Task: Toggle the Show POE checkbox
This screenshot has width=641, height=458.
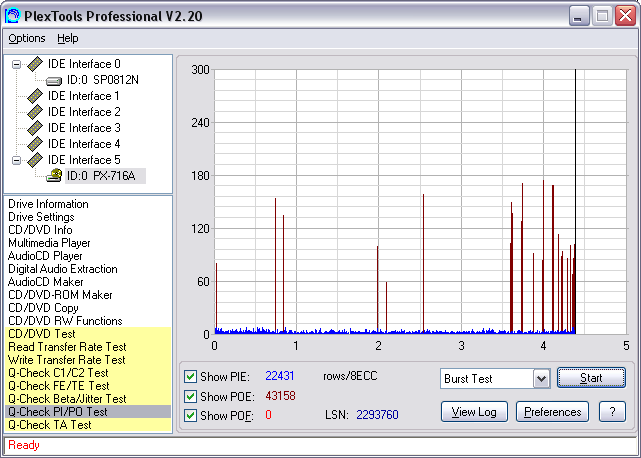Action: [190, 396]
